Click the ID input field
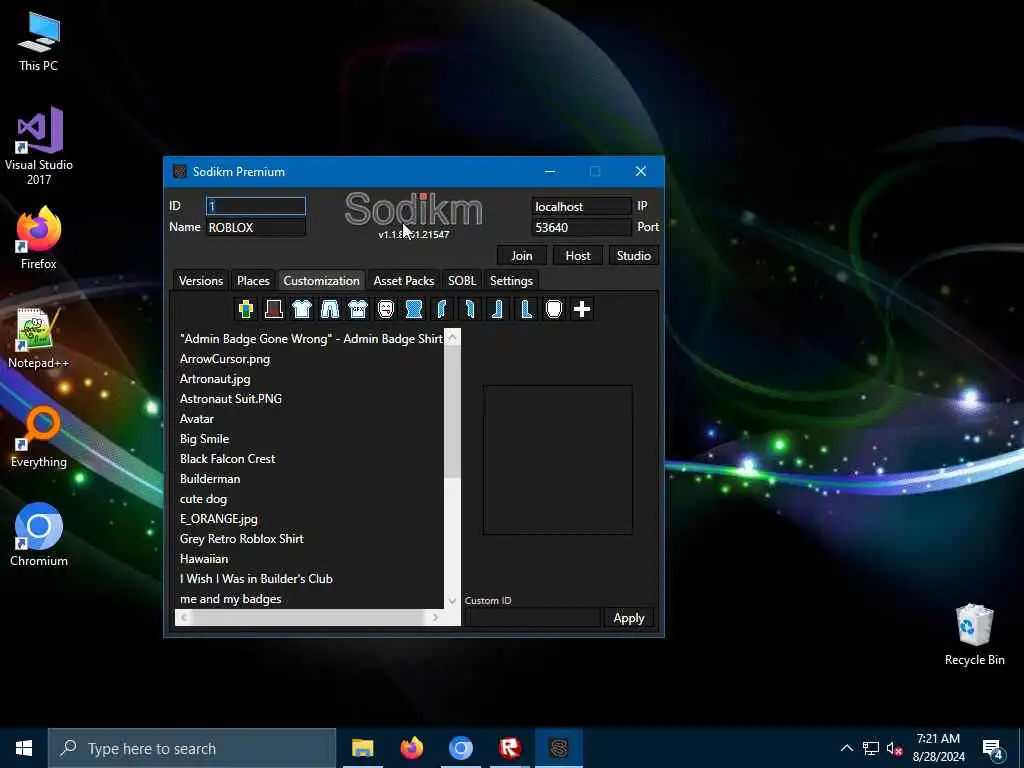 (256, 206)
